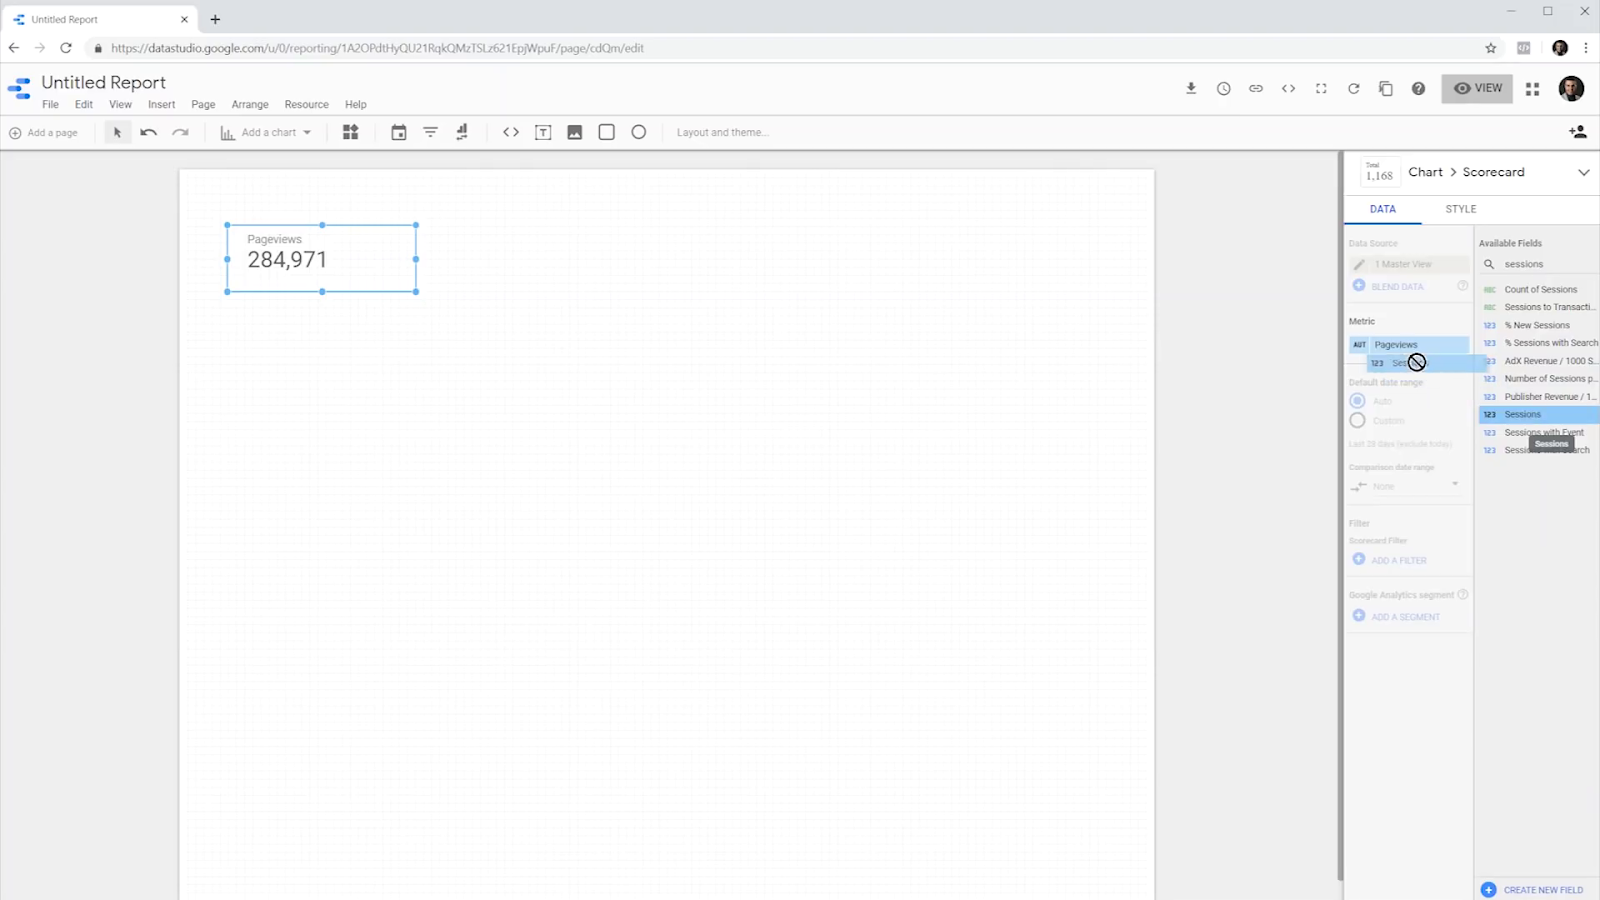Expand the Chart > Scorecard type chevron
Viewport: 1600px width, 900px height.
click(x=1584, y=172)
